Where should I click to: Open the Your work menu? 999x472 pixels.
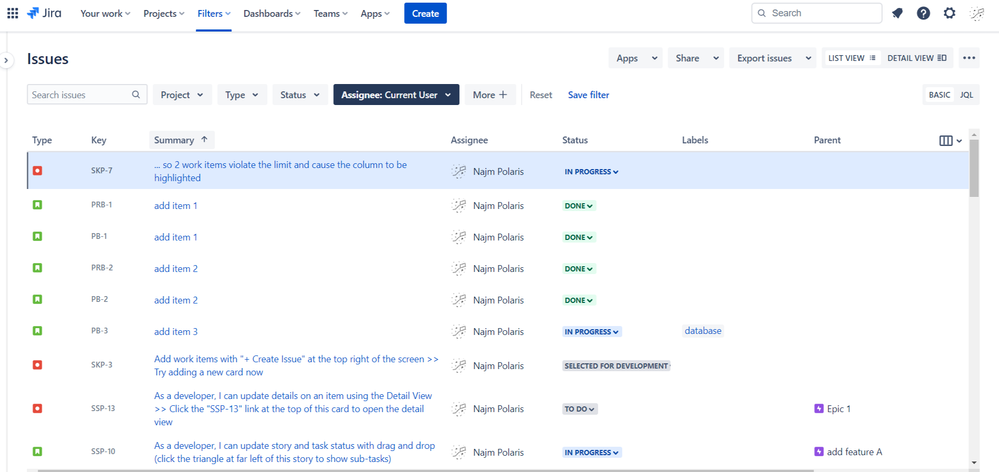coord(105,13)
